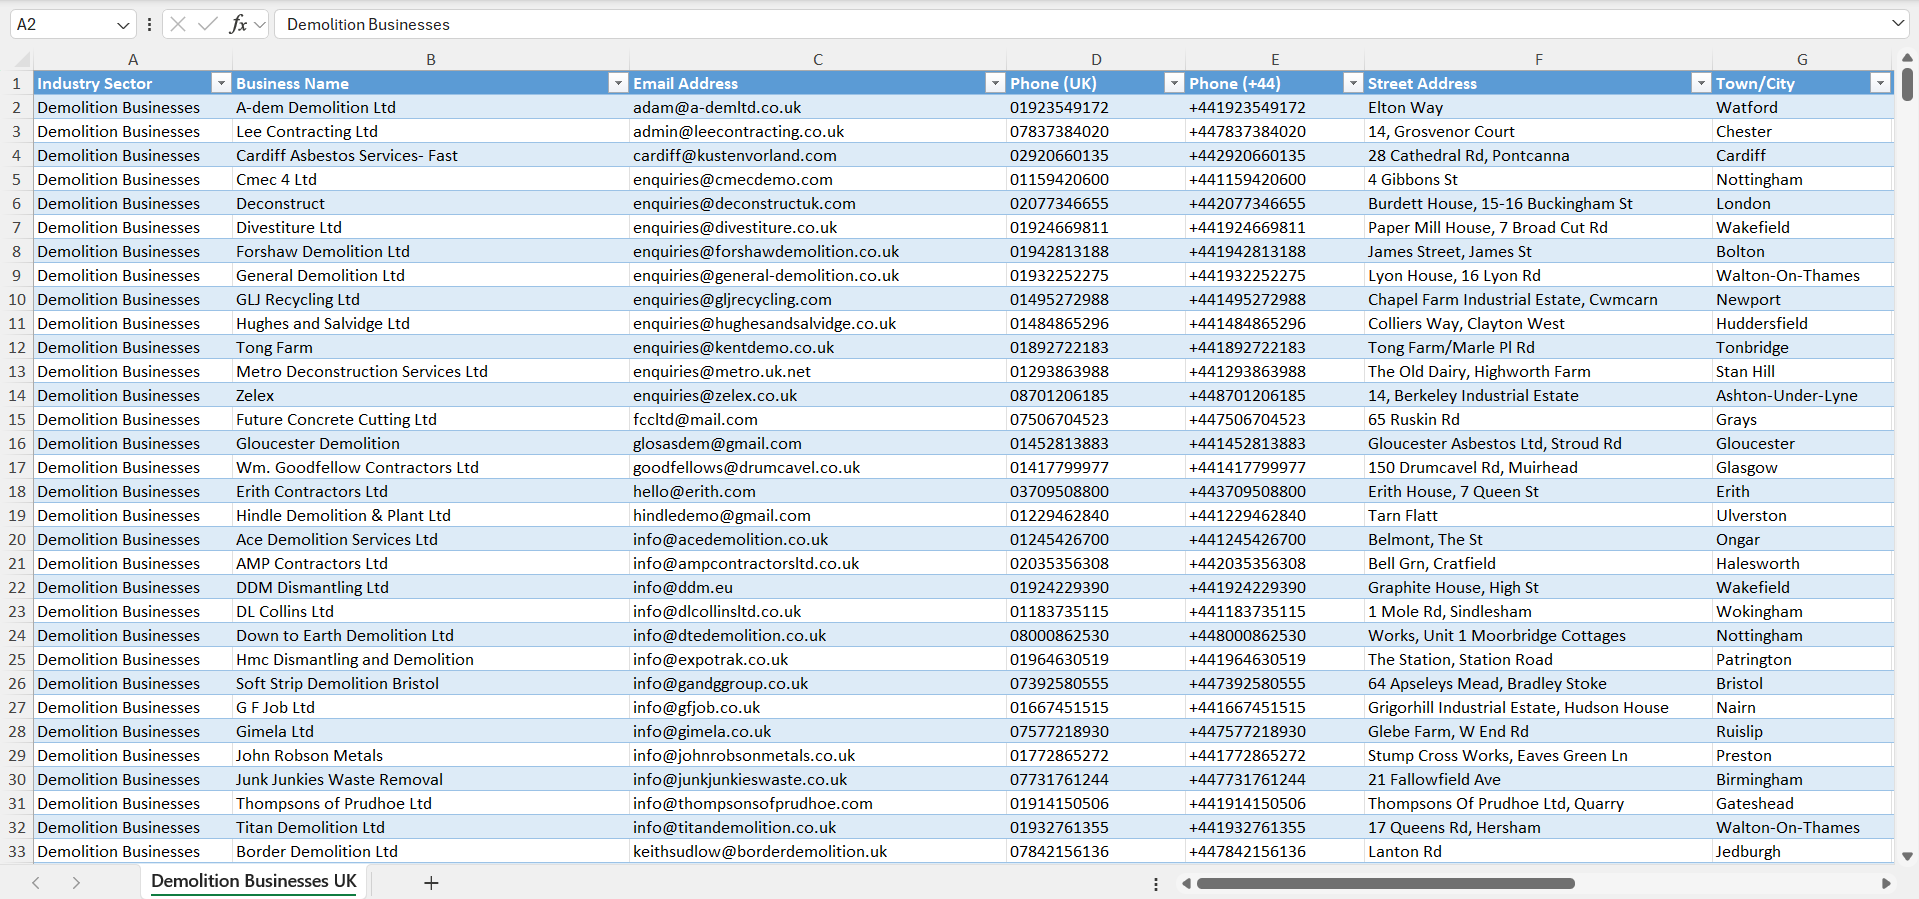Select column D header

1096,59
